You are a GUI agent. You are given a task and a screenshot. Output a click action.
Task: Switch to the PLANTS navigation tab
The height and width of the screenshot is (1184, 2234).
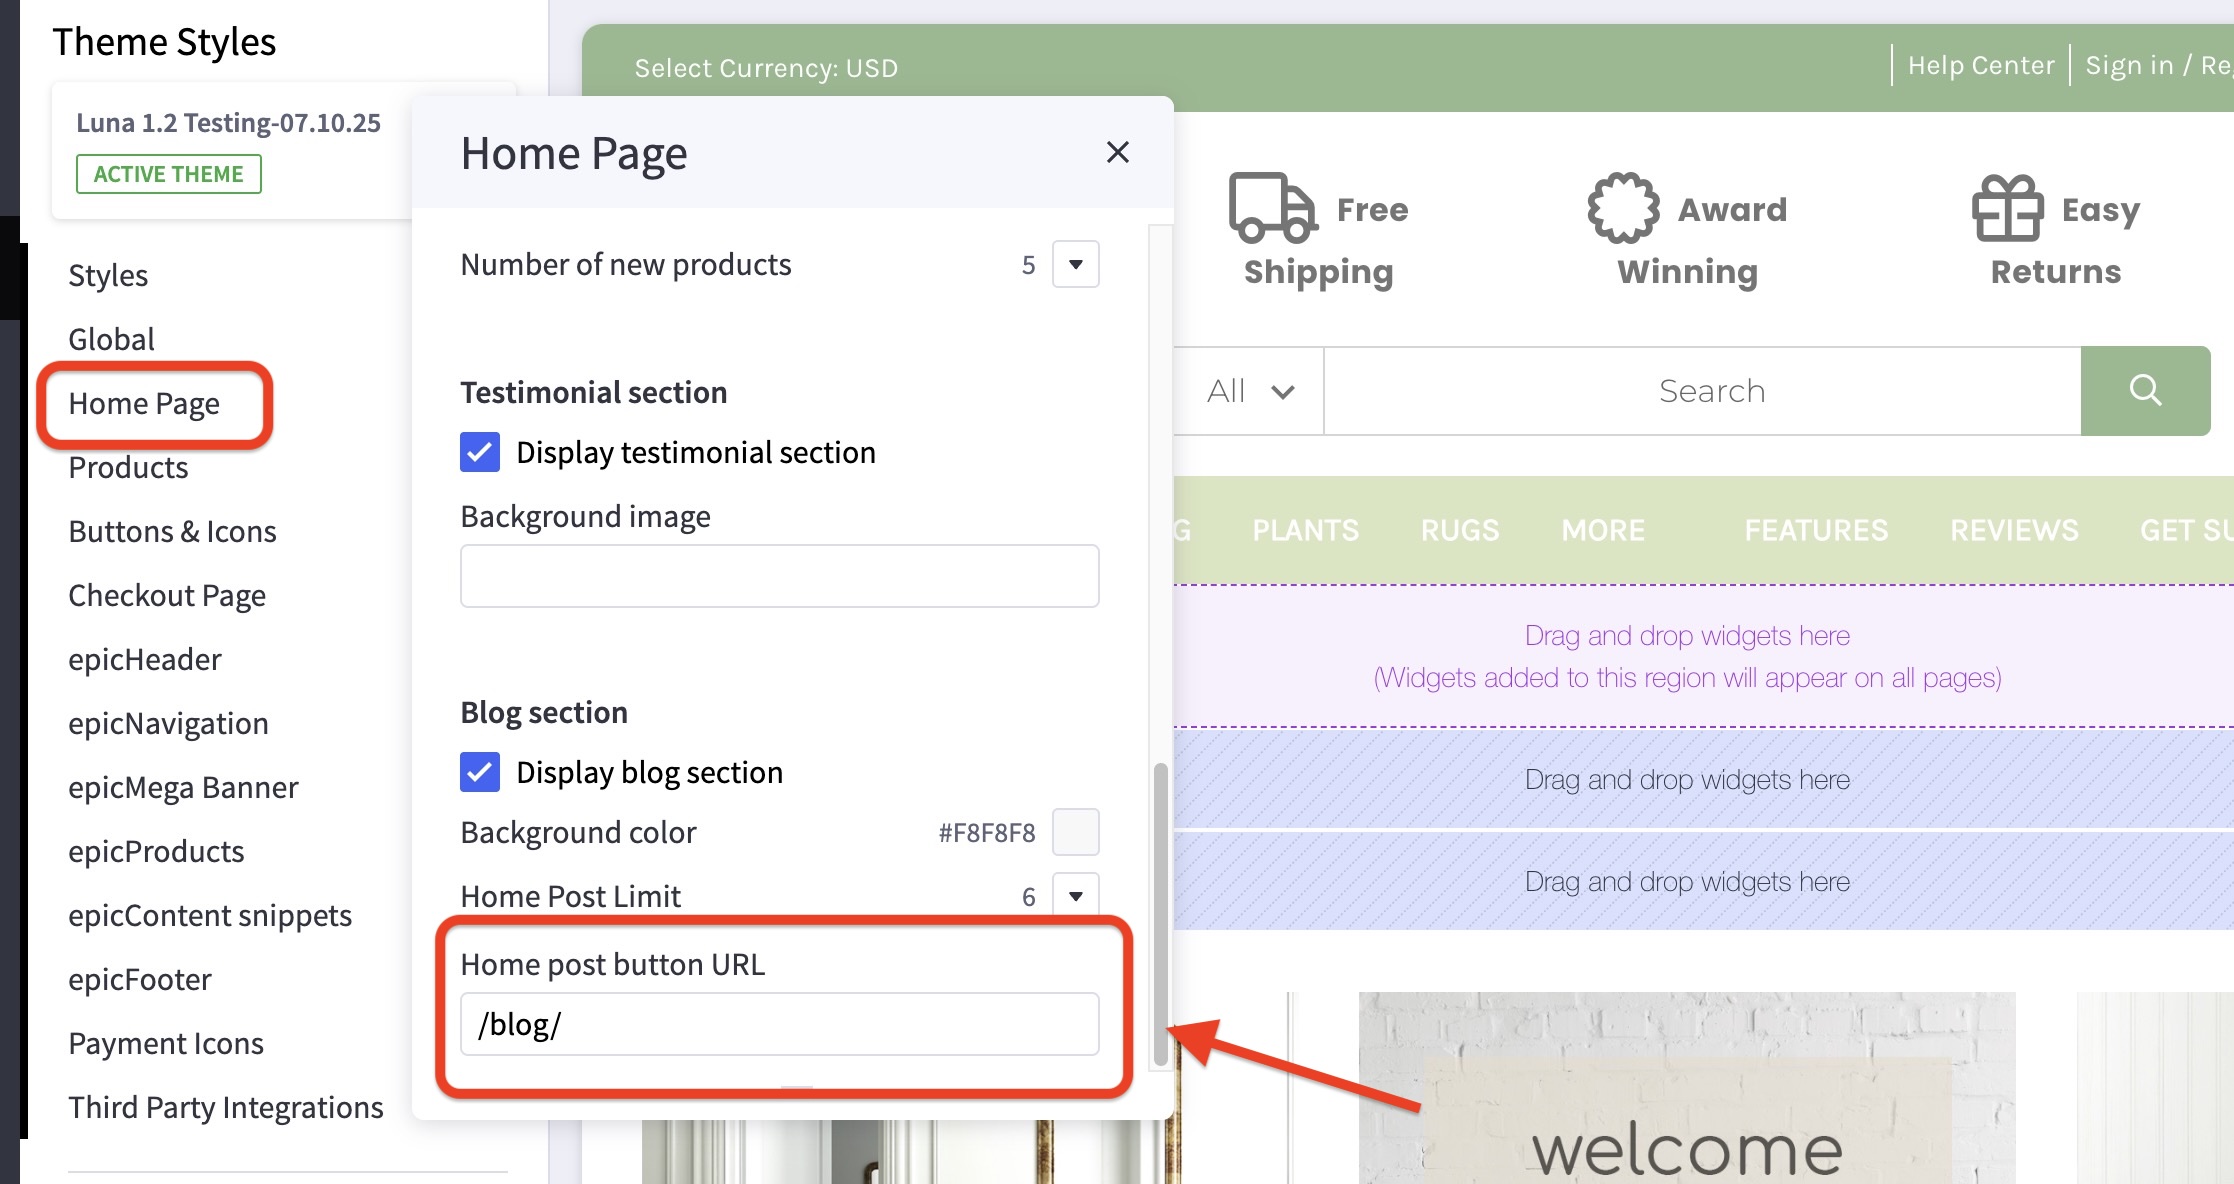(1304, 529)
